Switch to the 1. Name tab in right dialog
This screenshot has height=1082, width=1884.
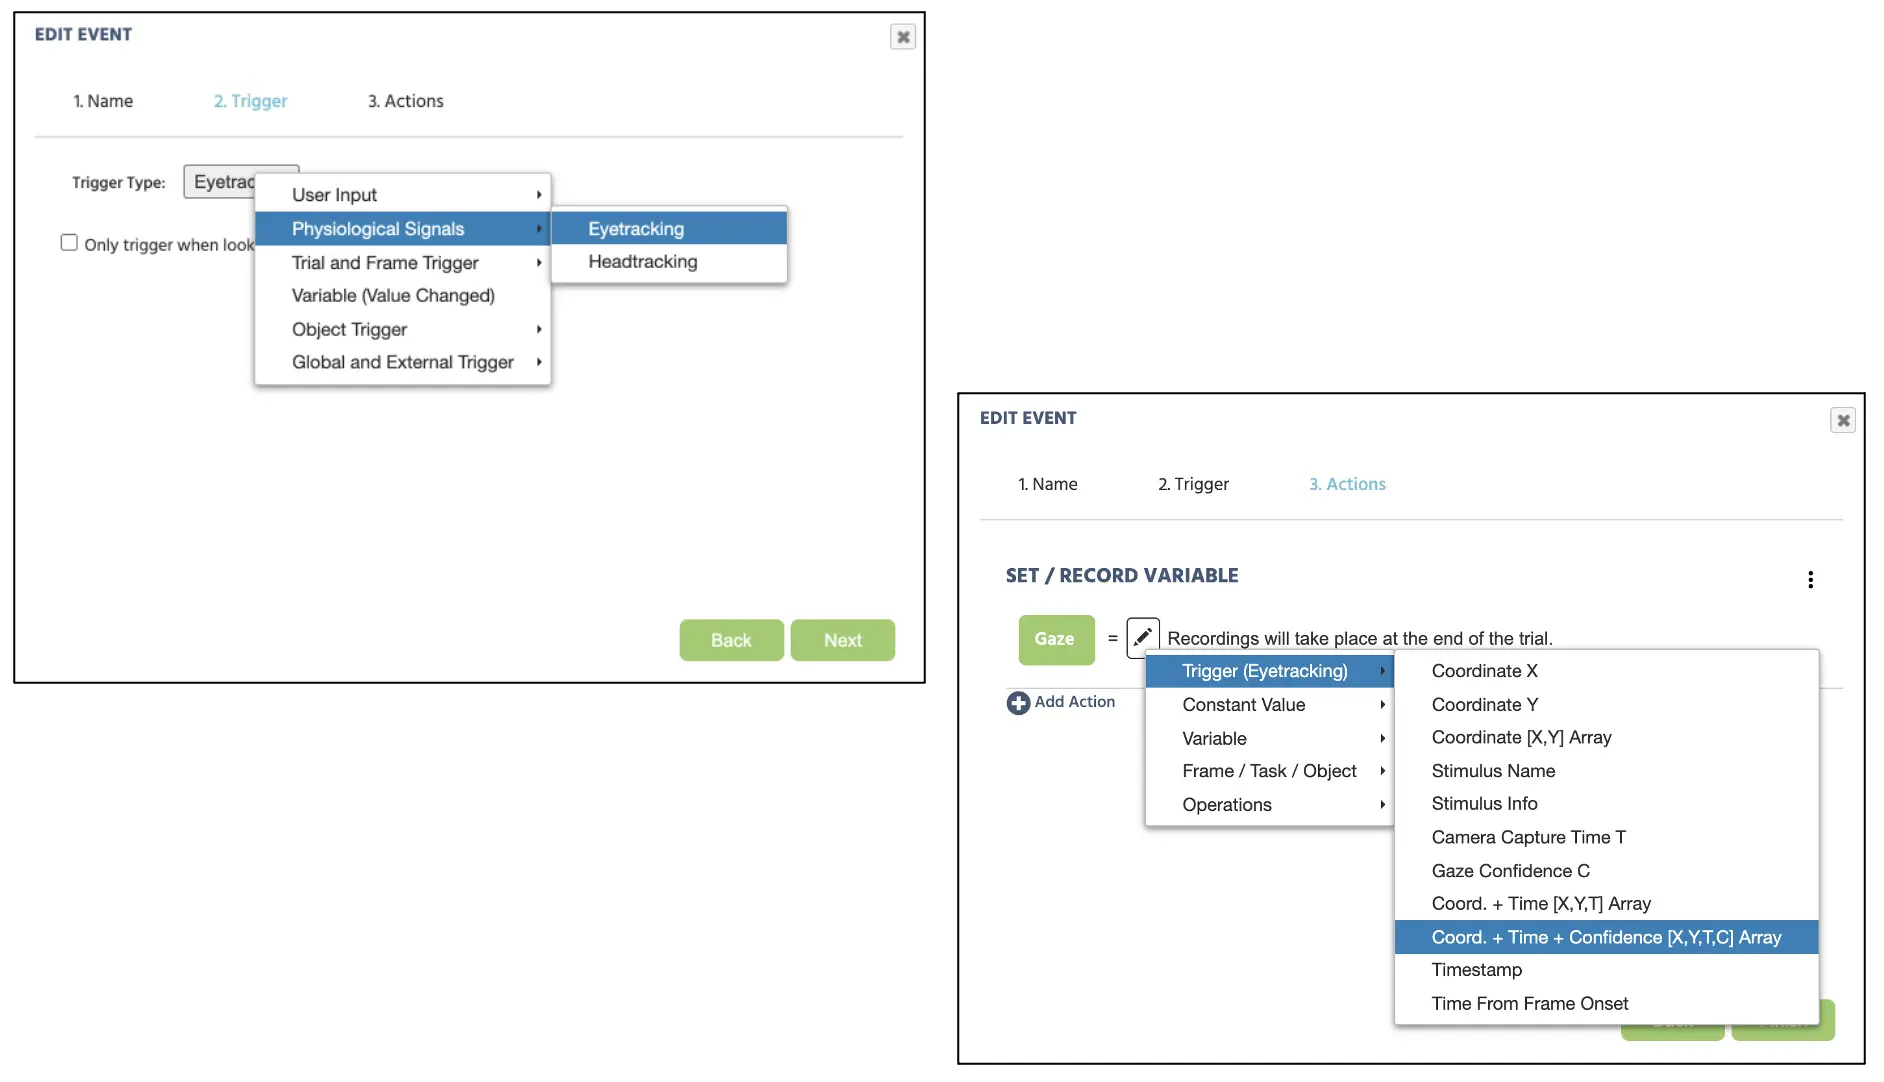pyautogui.click(x=1047, y=484)
